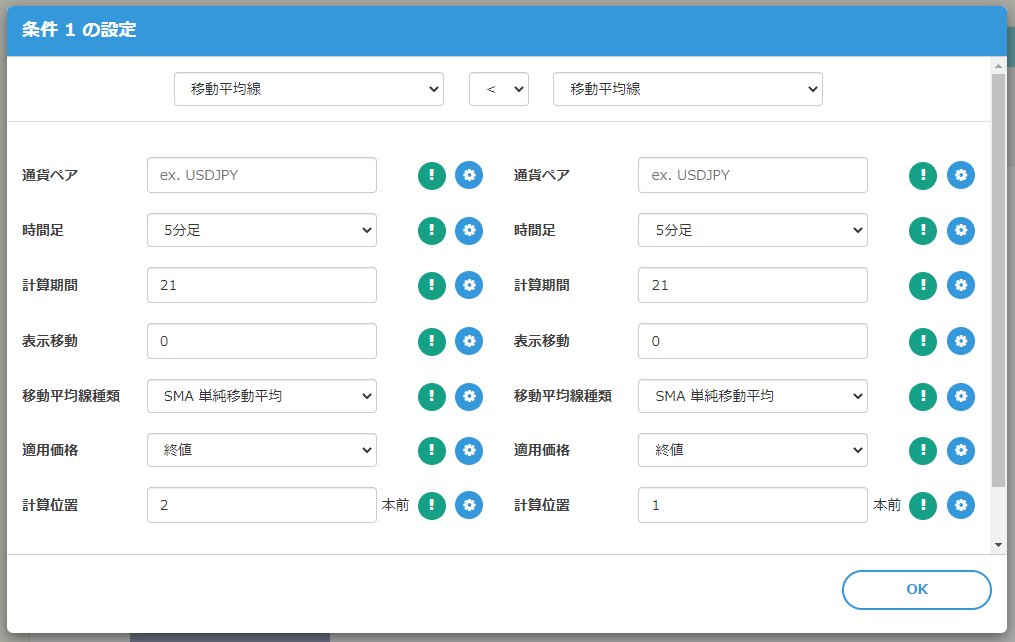This screenshot has height=642, width=1015.
Task: Click the blue gear icon for left 表示移動
Action: [x=469, y=341]
